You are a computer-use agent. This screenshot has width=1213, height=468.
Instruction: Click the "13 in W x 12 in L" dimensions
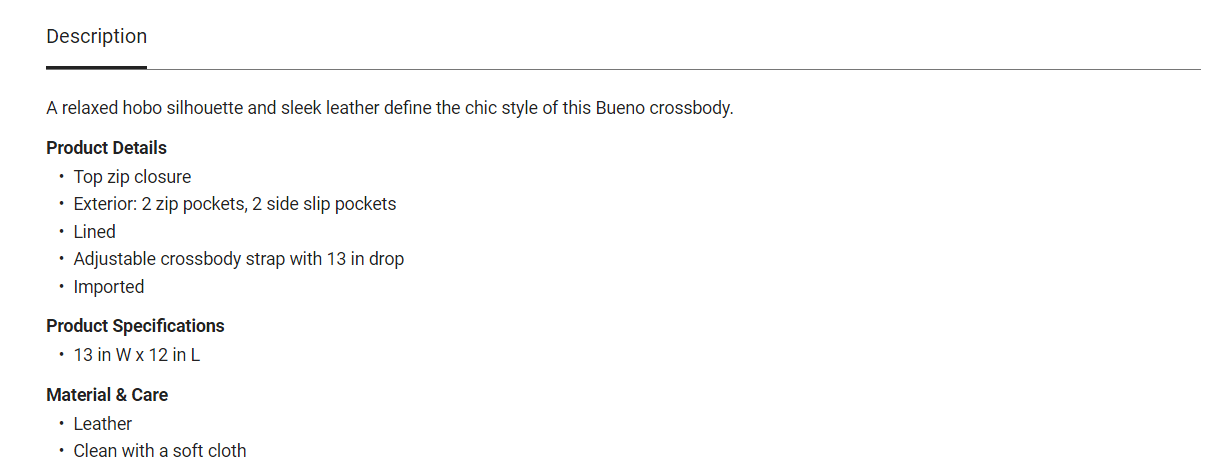137,355
